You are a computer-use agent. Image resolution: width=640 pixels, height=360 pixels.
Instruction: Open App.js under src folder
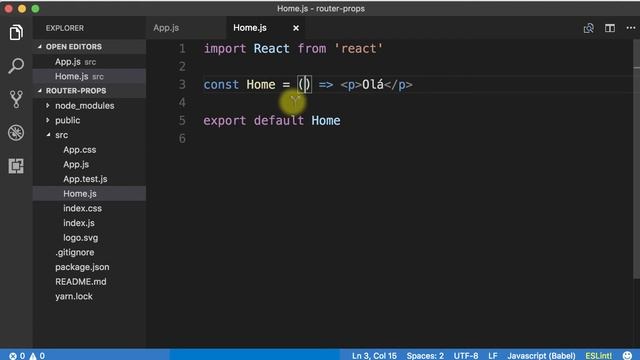[x=76, y=164]
